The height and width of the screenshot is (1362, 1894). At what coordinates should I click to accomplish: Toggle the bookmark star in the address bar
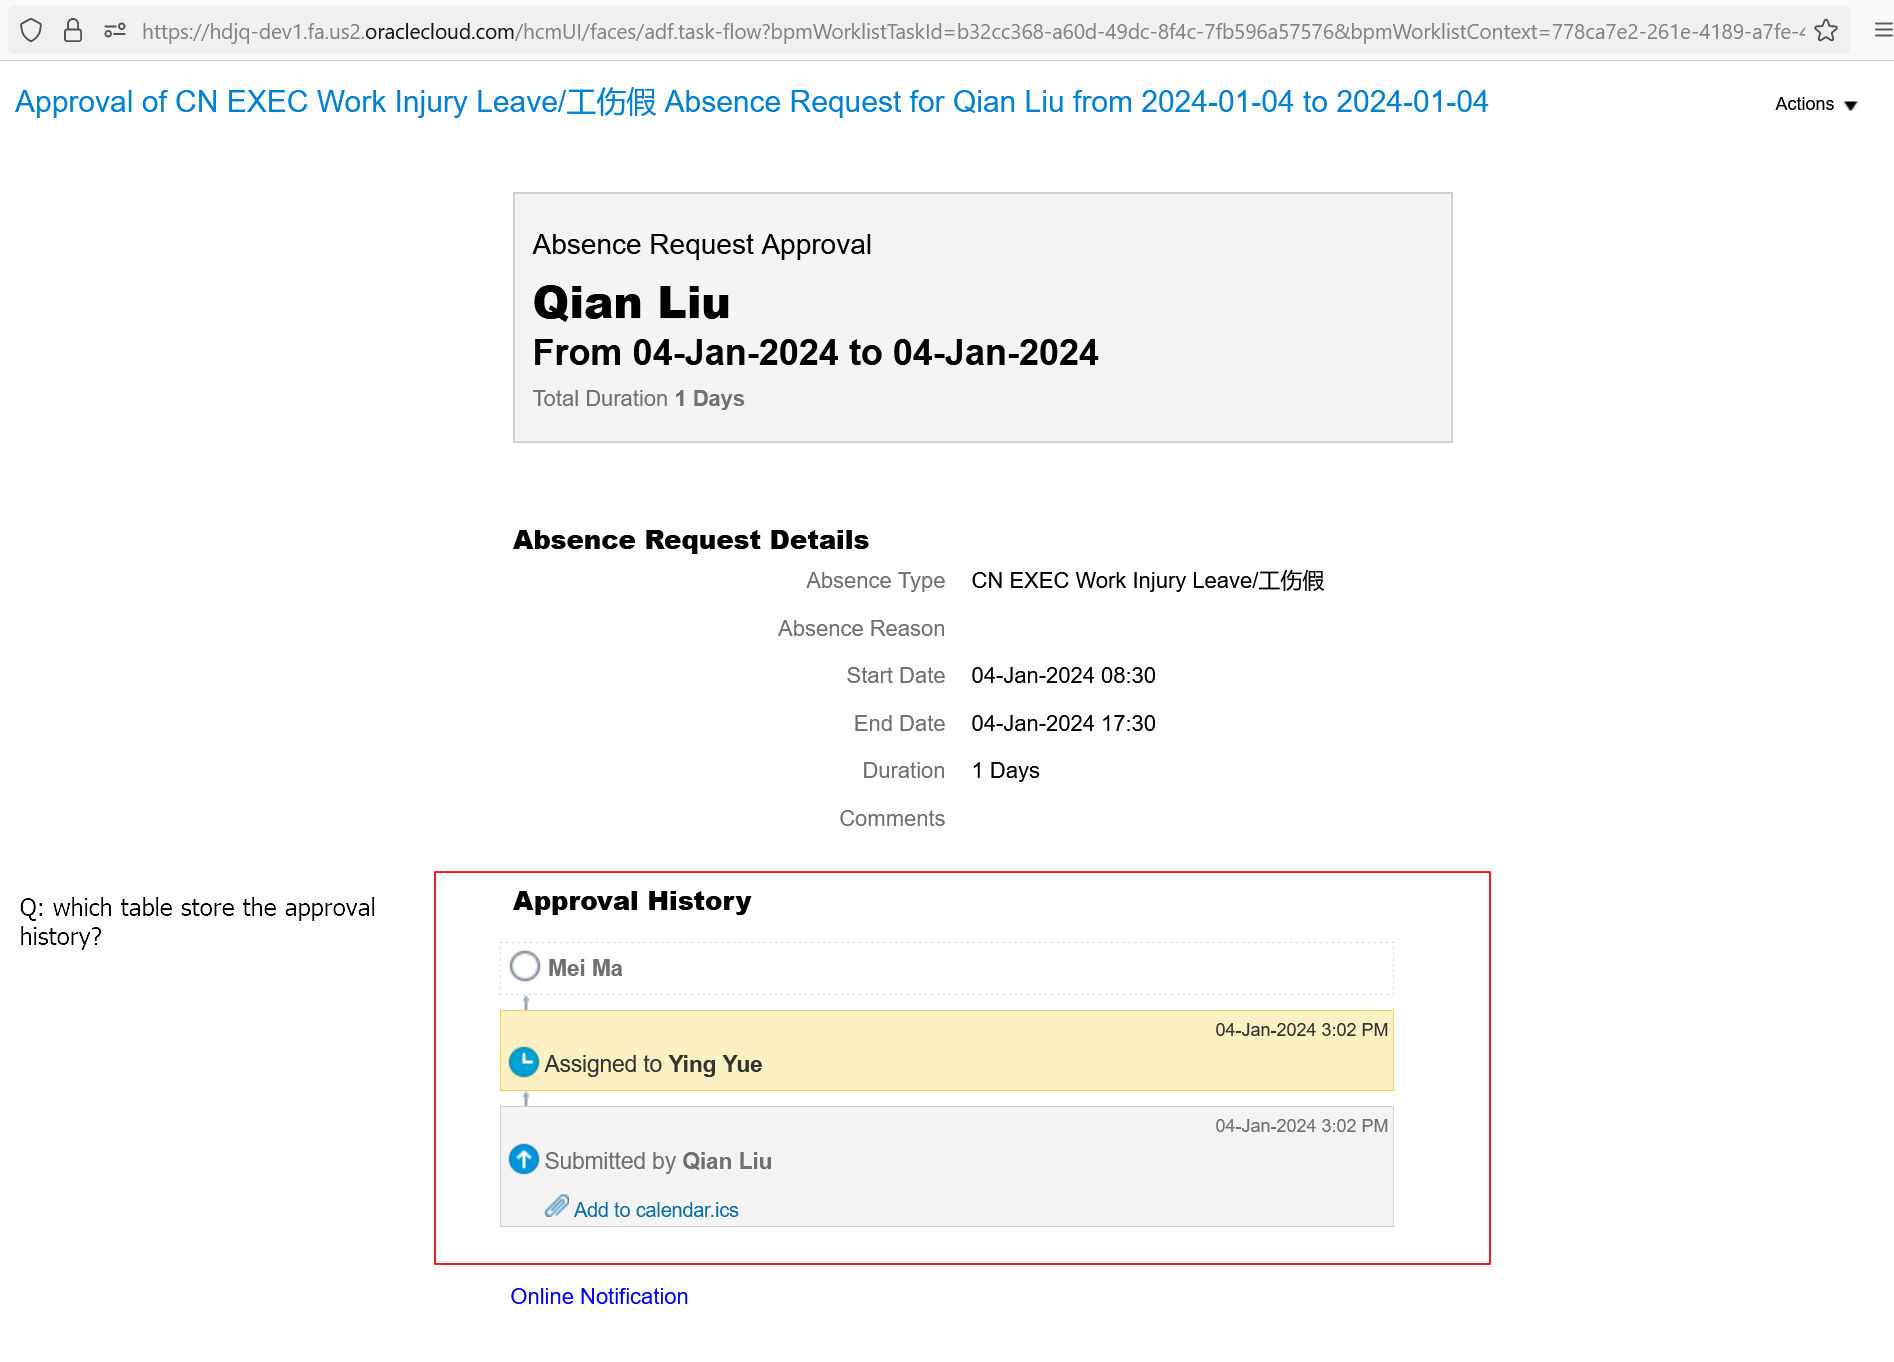pos(1827,30)
